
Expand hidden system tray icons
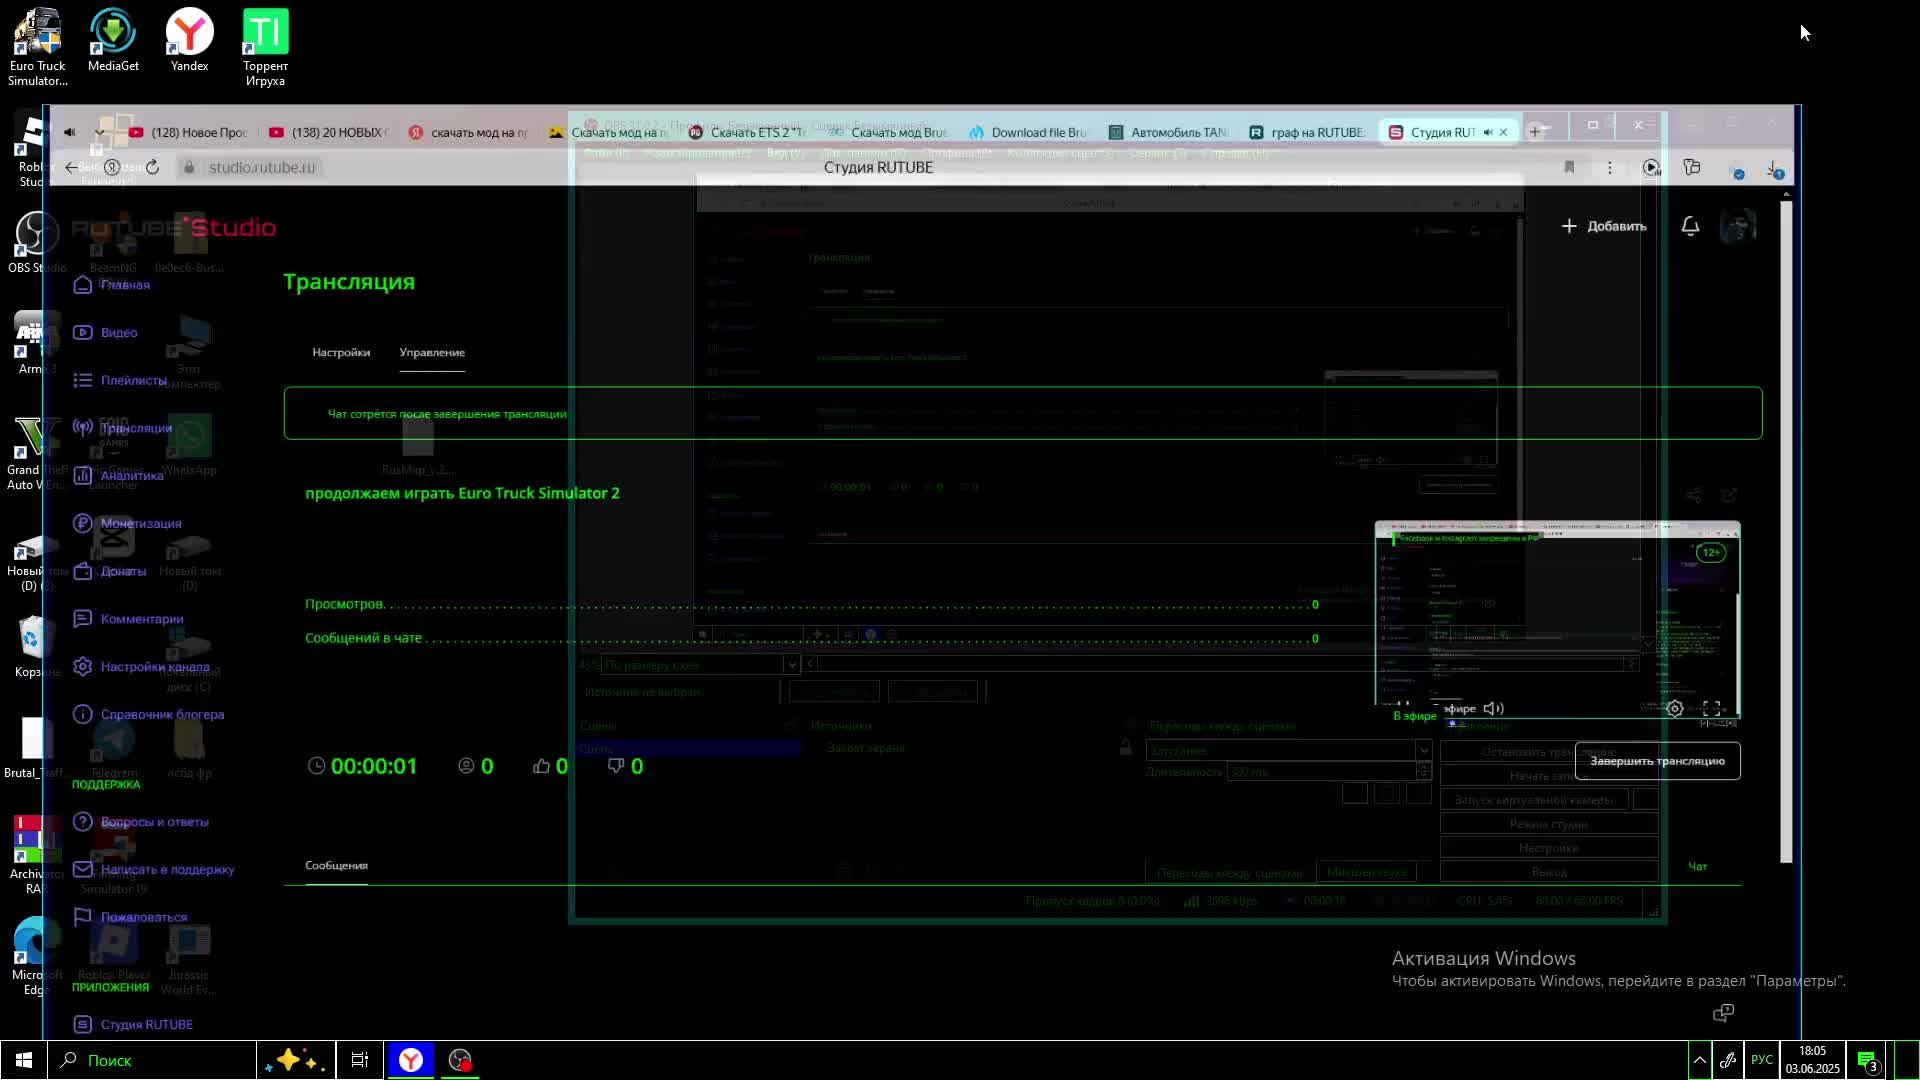[x=1699, y=1060]
